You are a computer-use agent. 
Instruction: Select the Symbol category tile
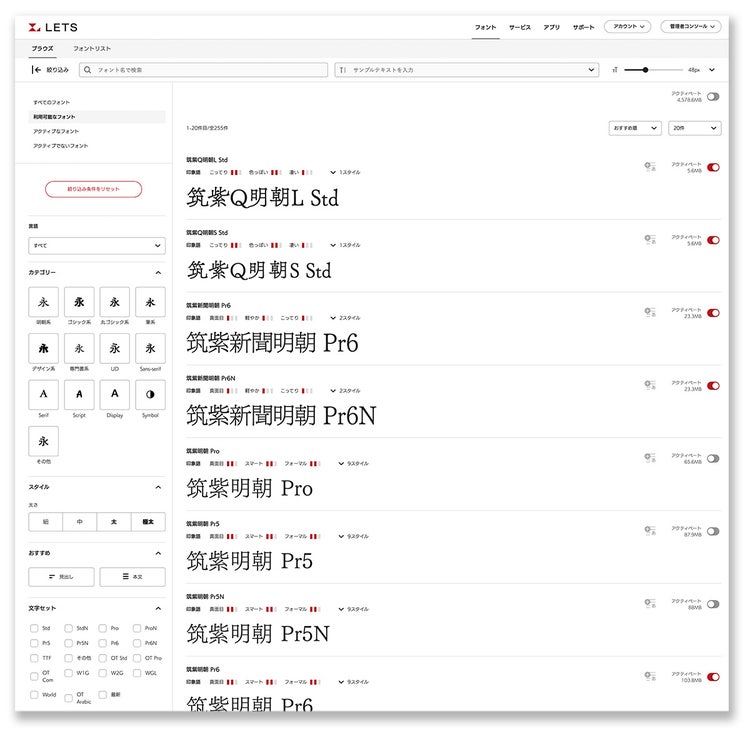click(x=150, y=394)
